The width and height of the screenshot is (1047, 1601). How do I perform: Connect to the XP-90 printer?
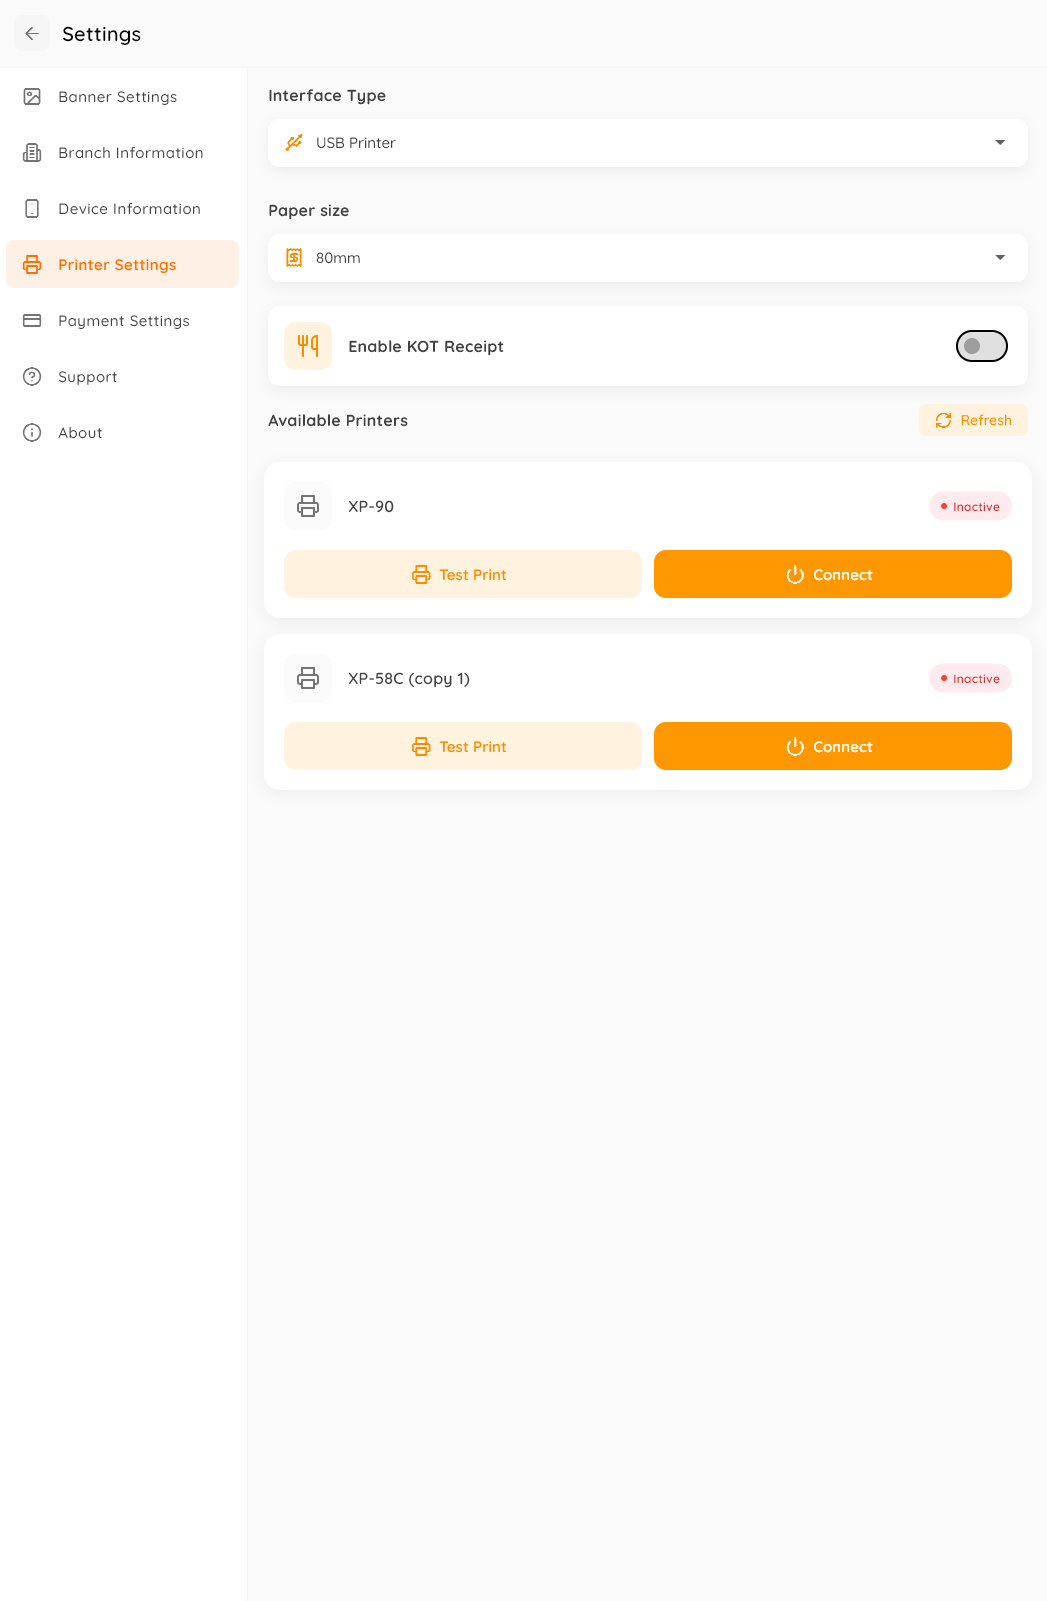[832, 574]
